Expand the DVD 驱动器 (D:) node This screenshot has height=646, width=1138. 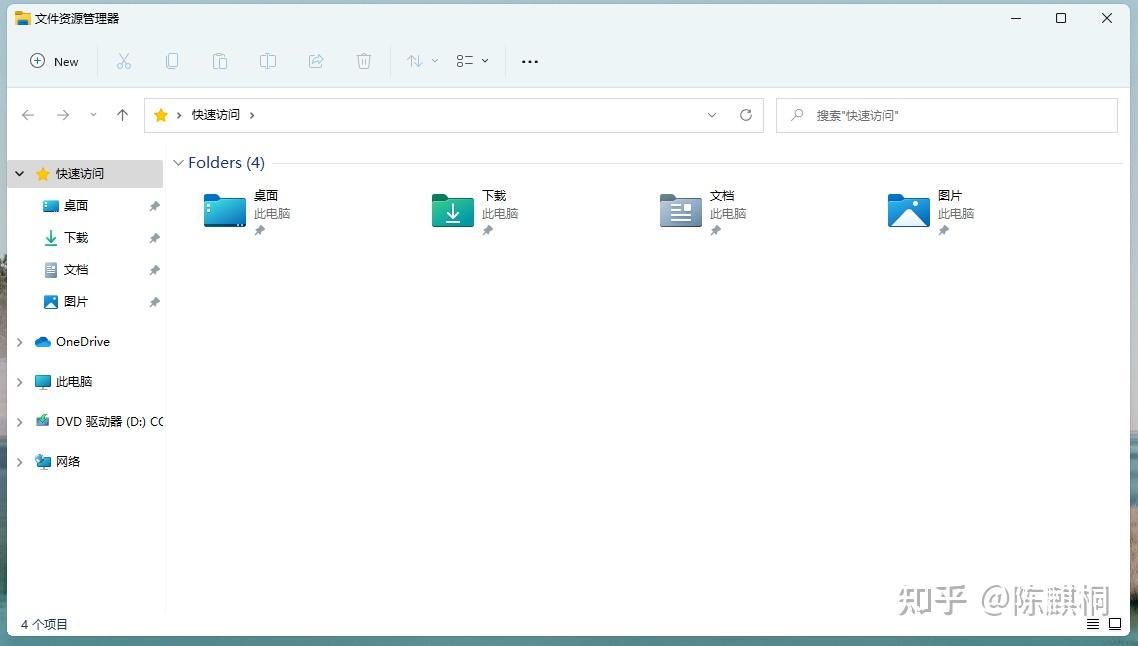[x=20, y=422]
